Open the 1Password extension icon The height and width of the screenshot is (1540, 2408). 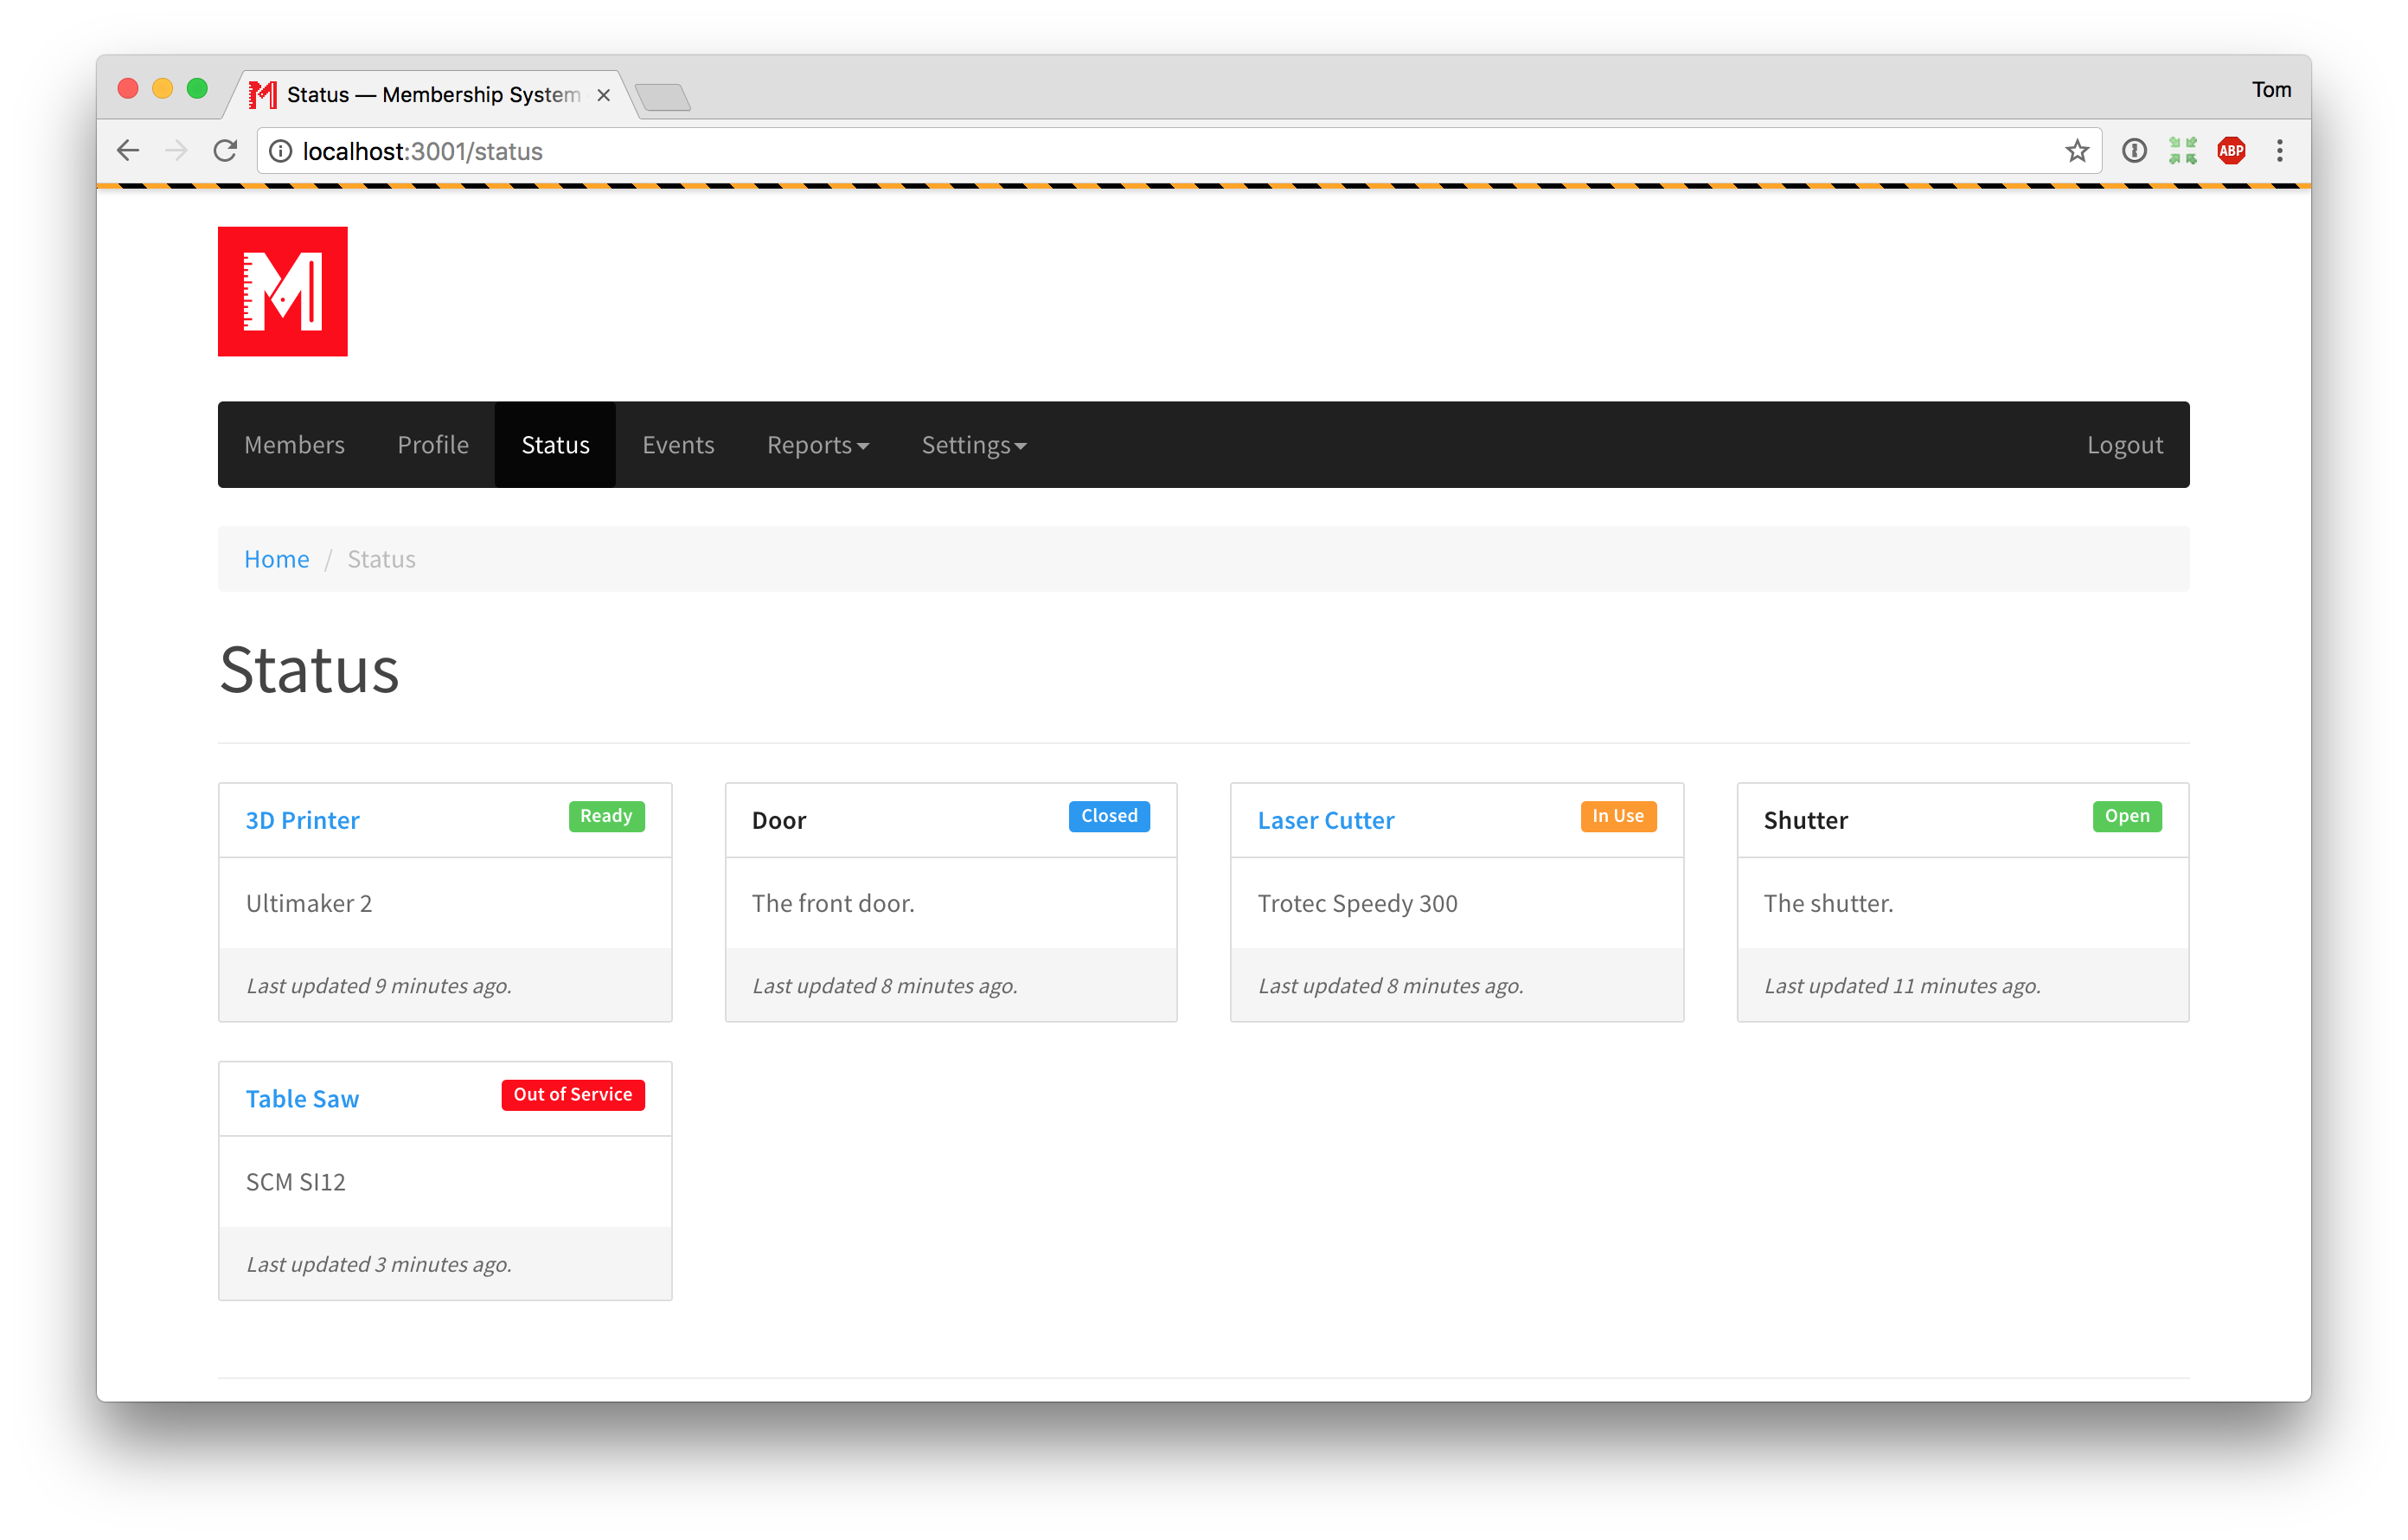[2134, 151]
